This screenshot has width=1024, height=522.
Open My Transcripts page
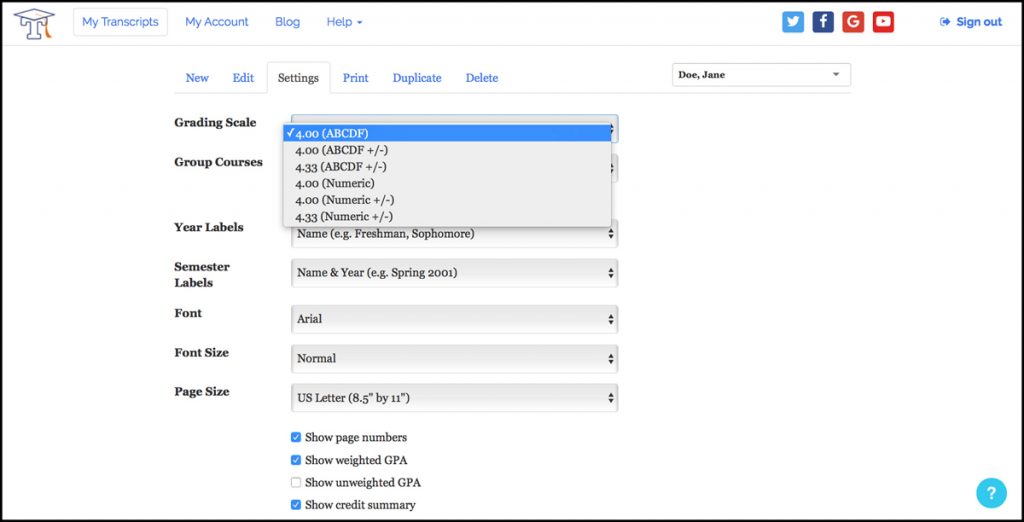[x=120, y=22]
